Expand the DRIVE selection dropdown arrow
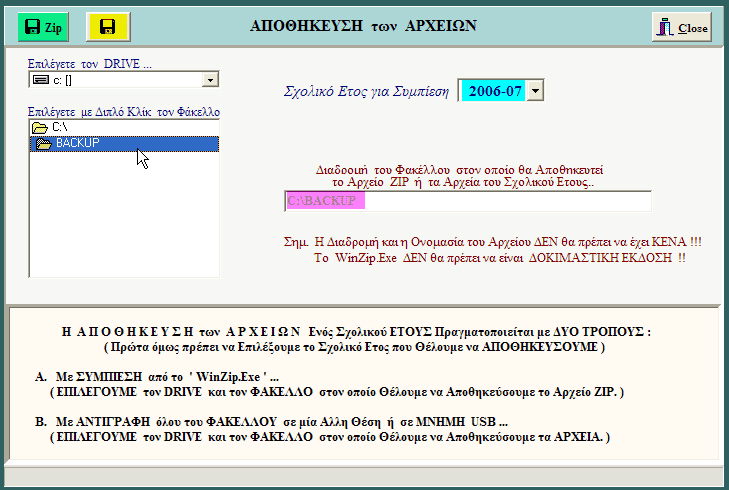 click(x=210, y=79)
